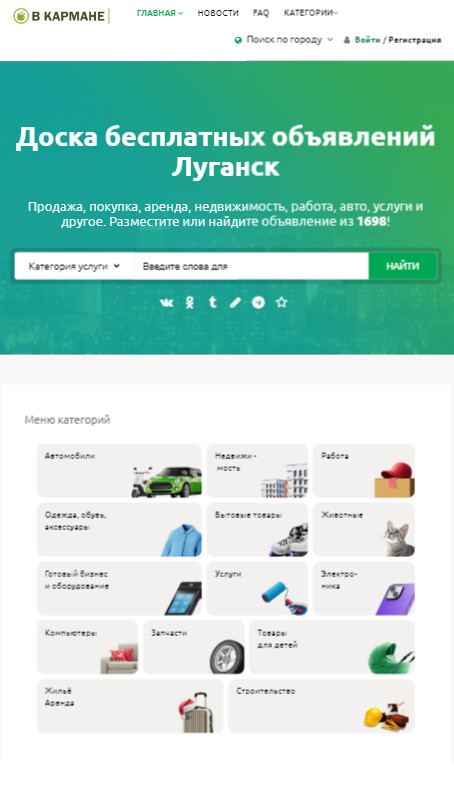Open the Odnoklassniki social icon
This screenshot has height=804, width=454.
190,303
